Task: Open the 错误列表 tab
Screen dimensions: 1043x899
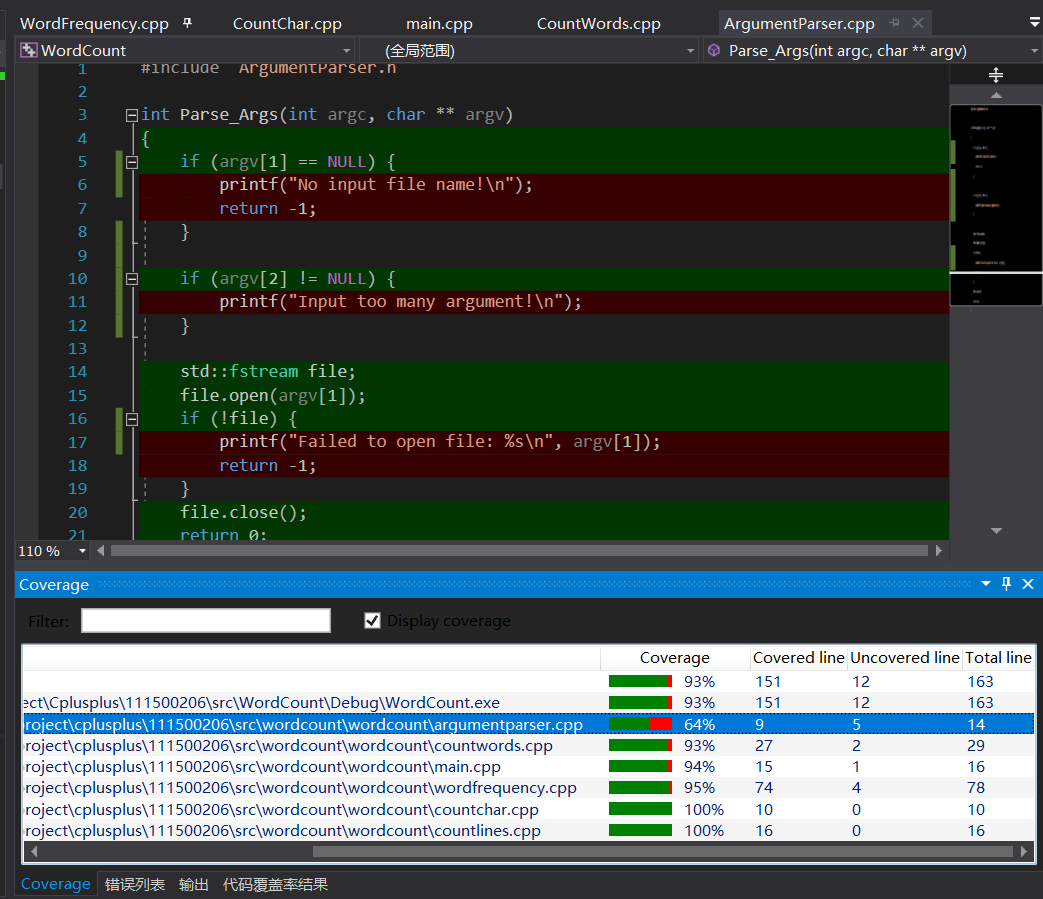Action: pos(135,884)
